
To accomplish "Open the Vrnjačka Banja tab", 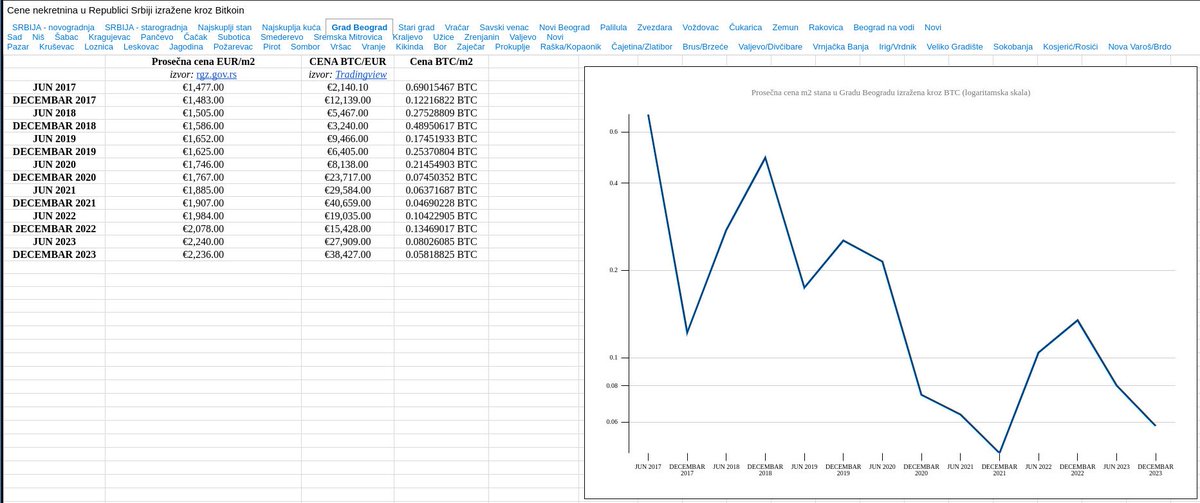I will pos(842,47).
